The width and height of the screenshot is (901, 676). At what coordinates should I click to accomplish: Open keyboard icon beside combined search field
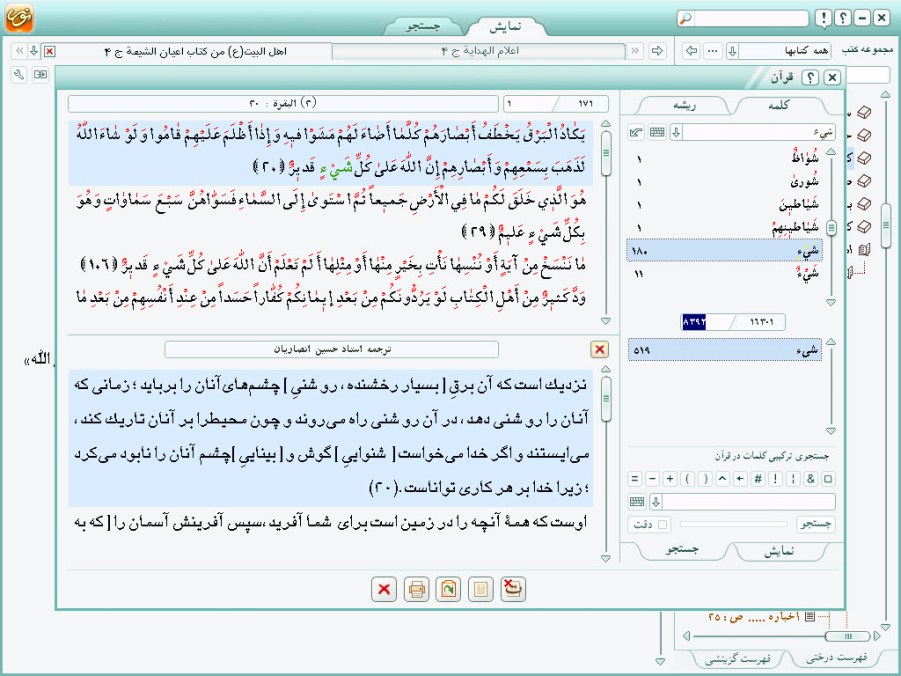[x=637, y=502]
